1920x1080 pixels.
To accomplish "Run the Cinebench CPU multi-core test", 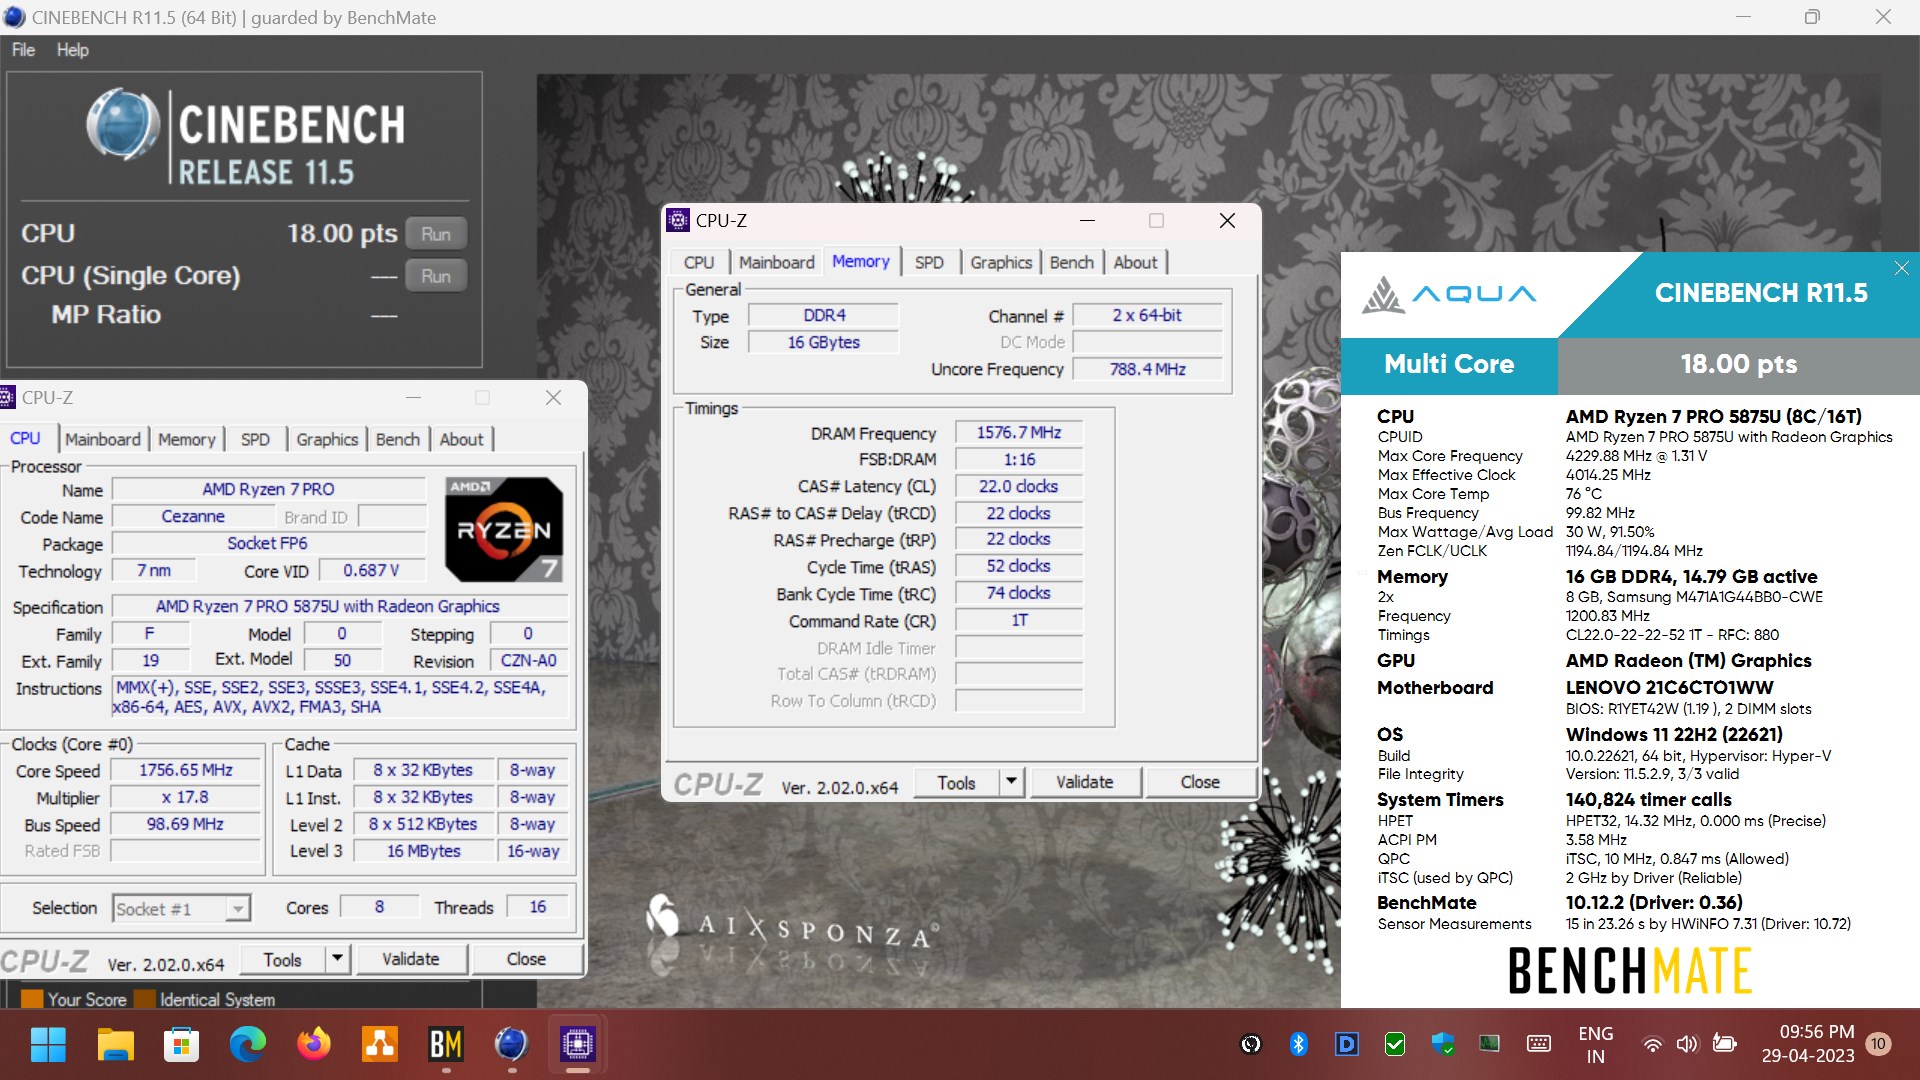I will coord(436,234).
